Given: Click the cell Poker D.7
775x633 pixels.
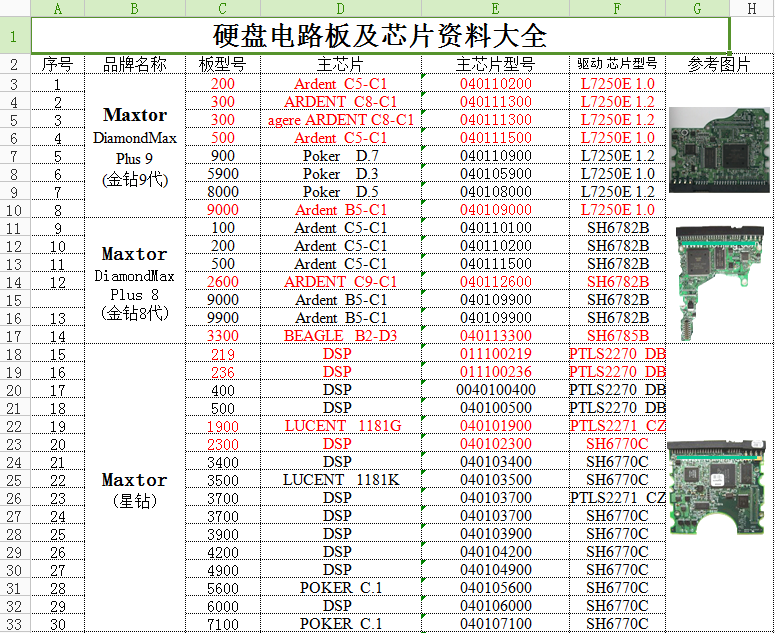Looking at the screenshot, I should (341, 156).
